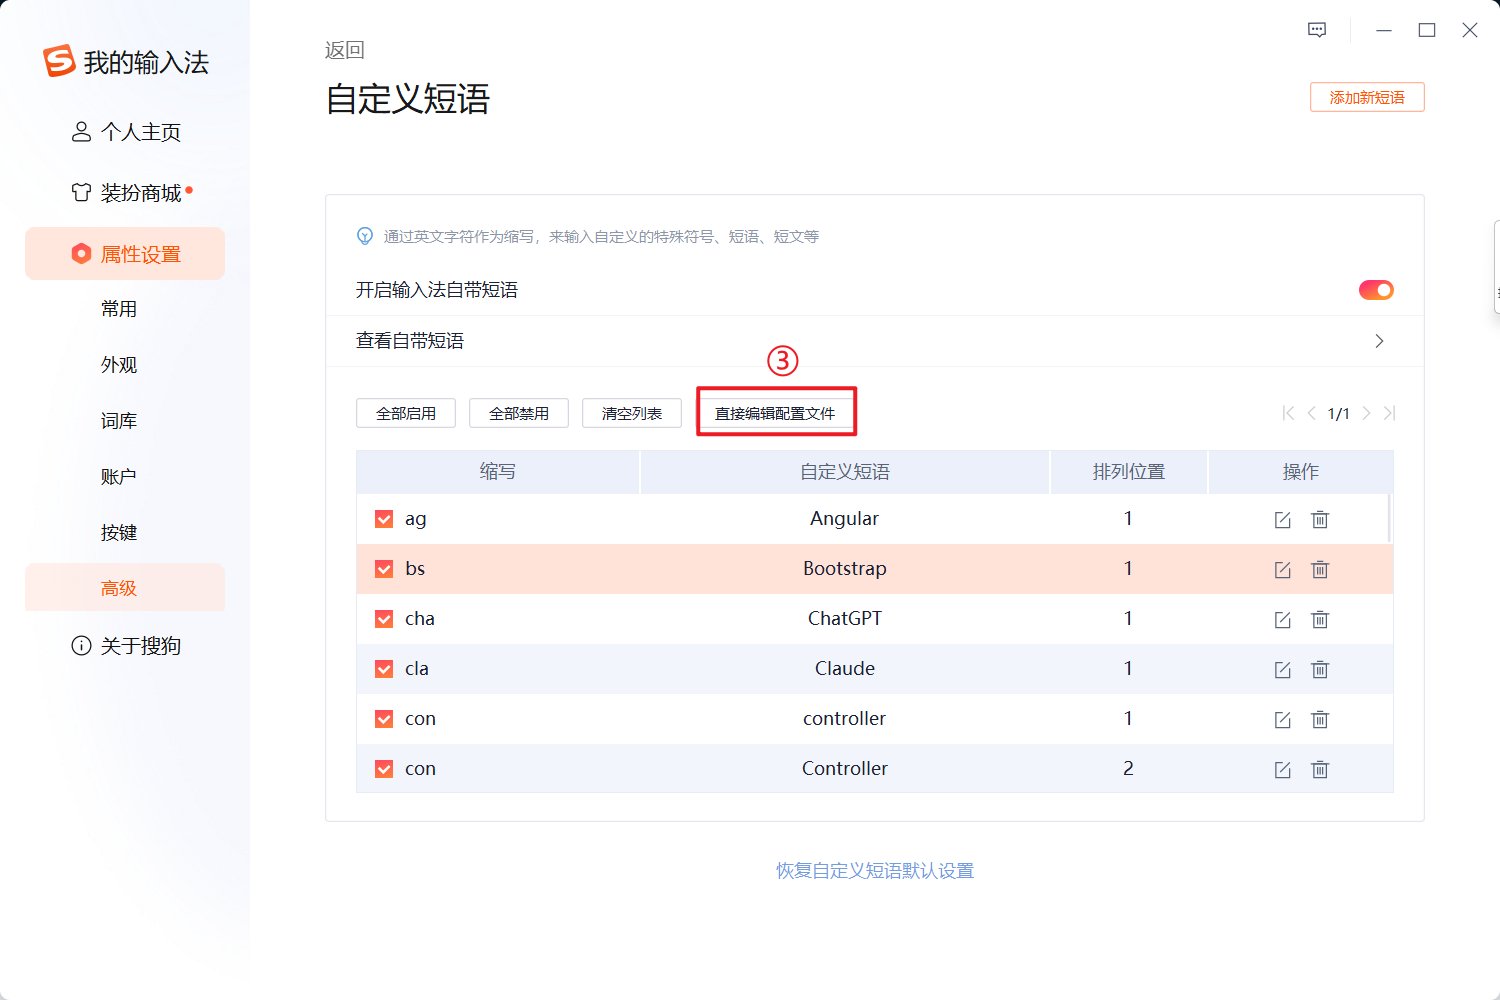Viewport: 1500px width, 1000px height.
Task: Select the 'Bootstrap' phrase cell
Action: coord(845,569)
